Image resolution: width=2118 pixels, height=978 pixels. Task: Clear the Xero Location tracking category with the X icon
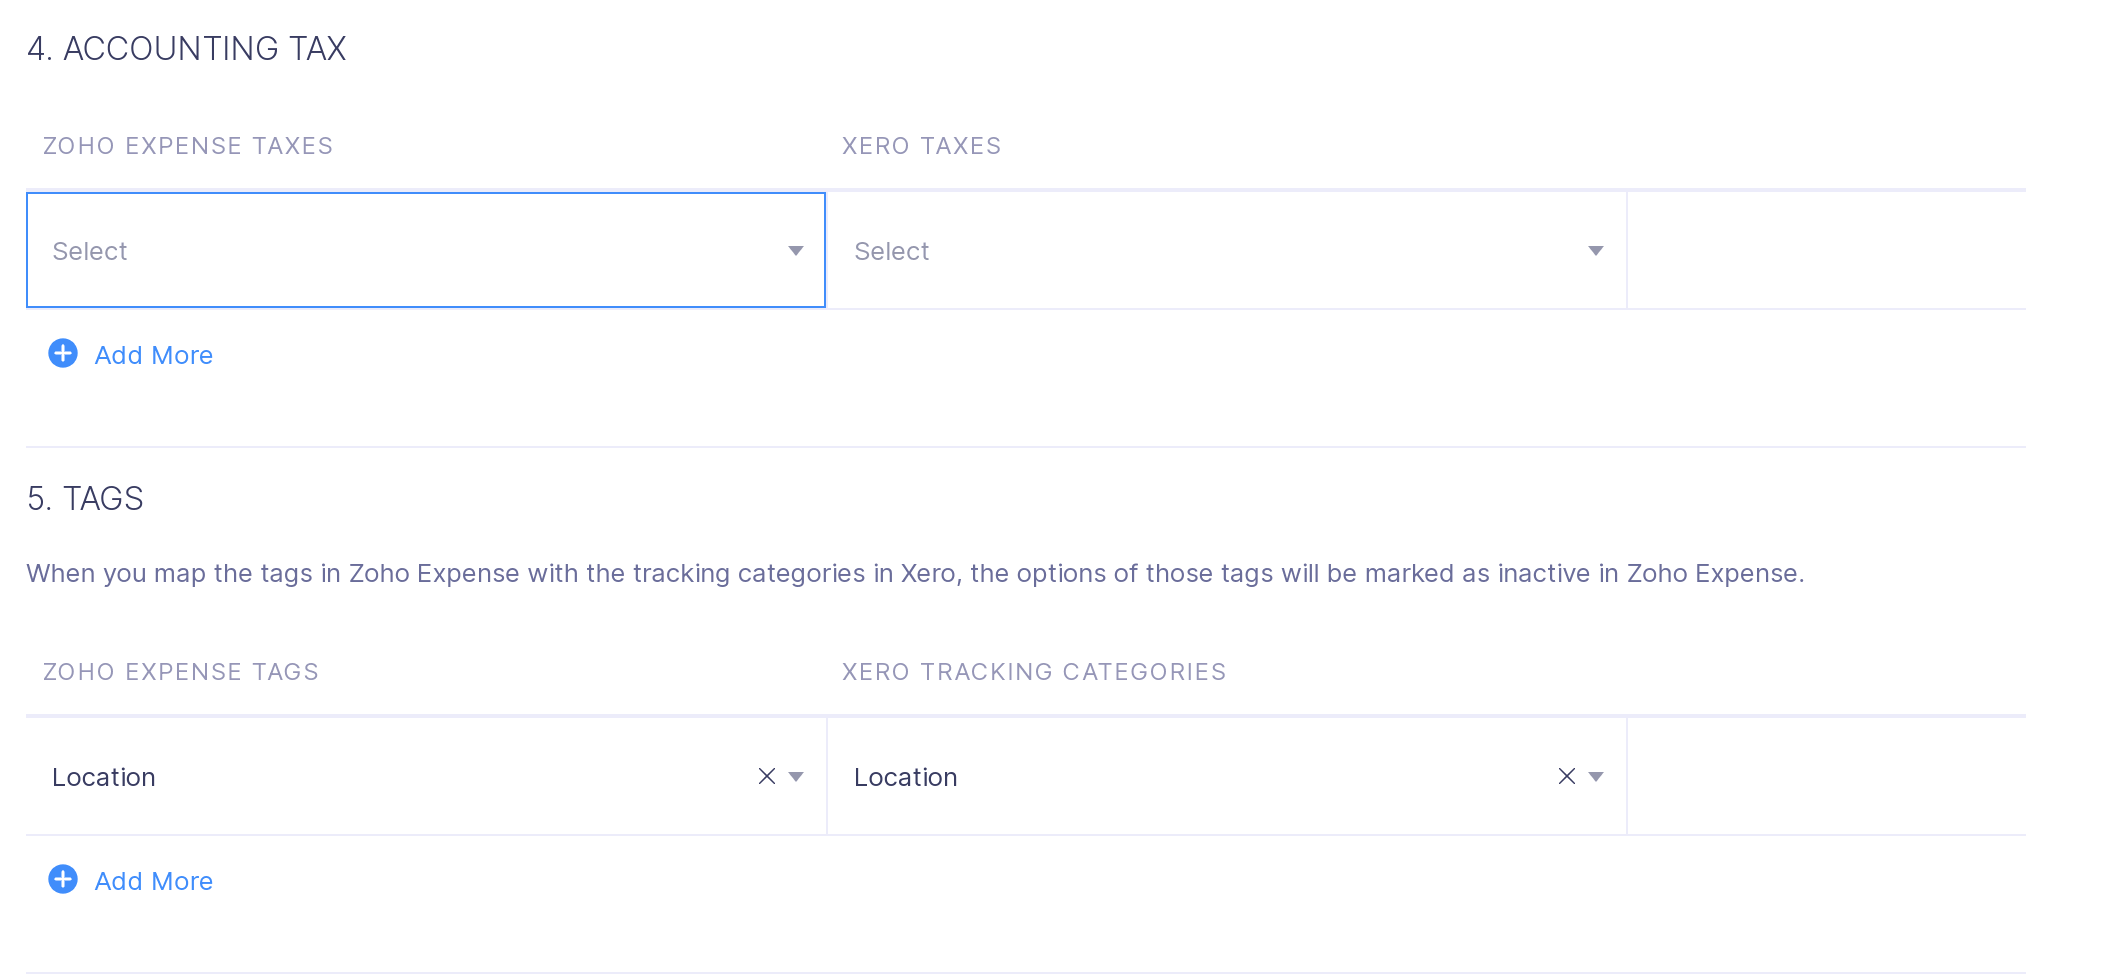pos(1565,776)
